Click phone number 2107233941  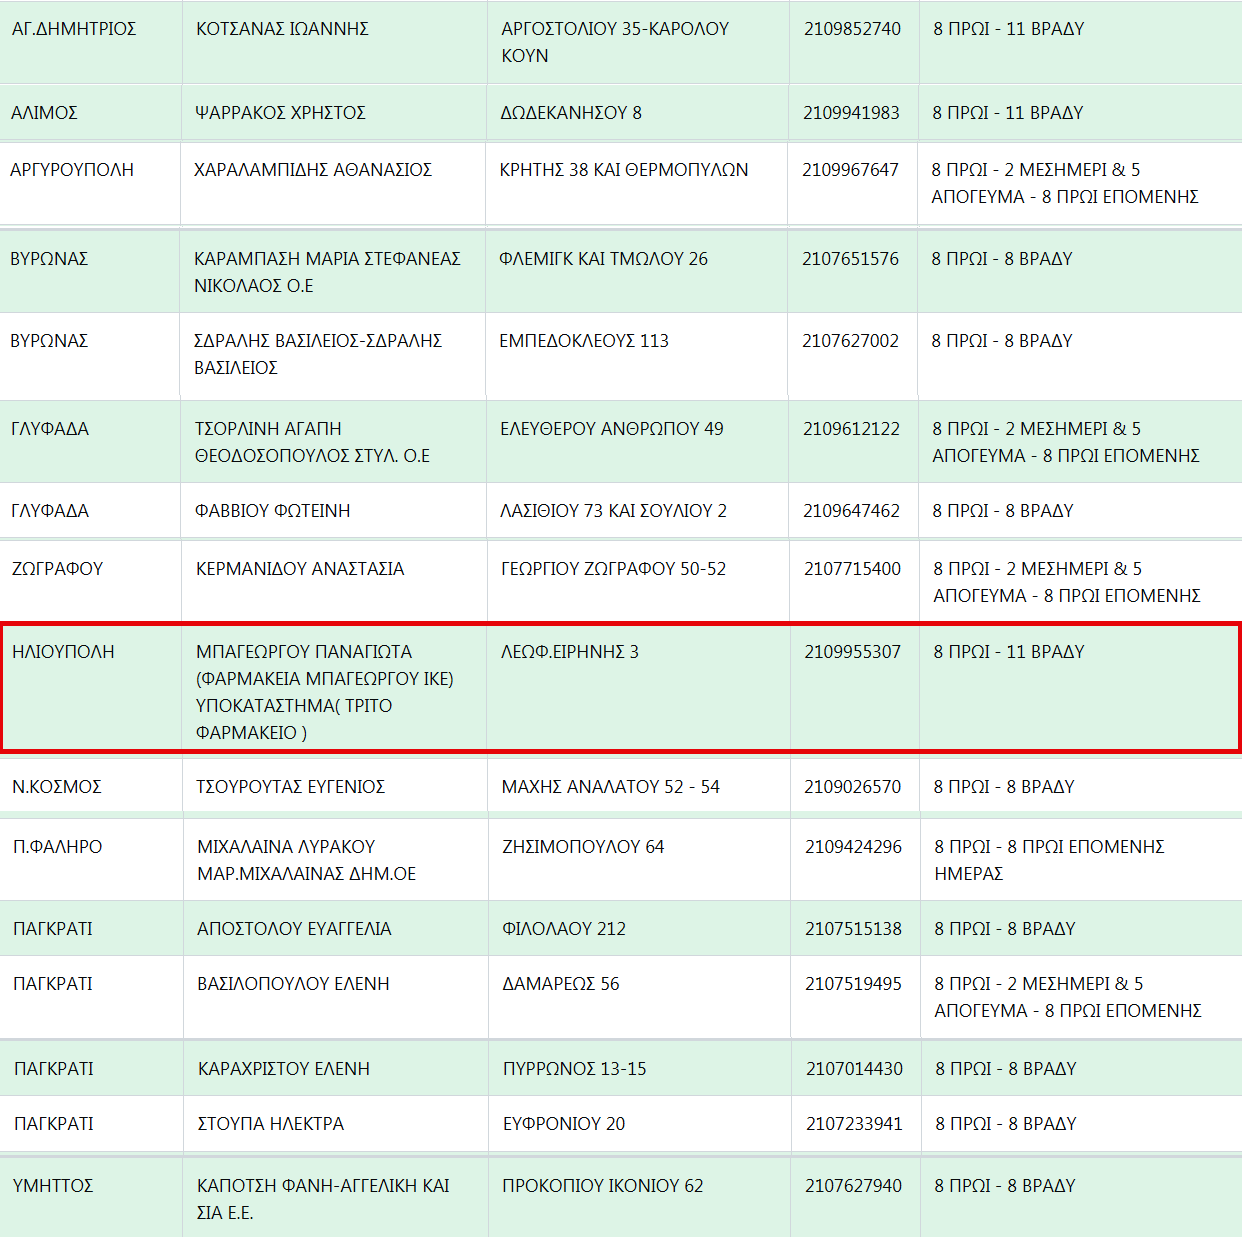pos(854,1124)
